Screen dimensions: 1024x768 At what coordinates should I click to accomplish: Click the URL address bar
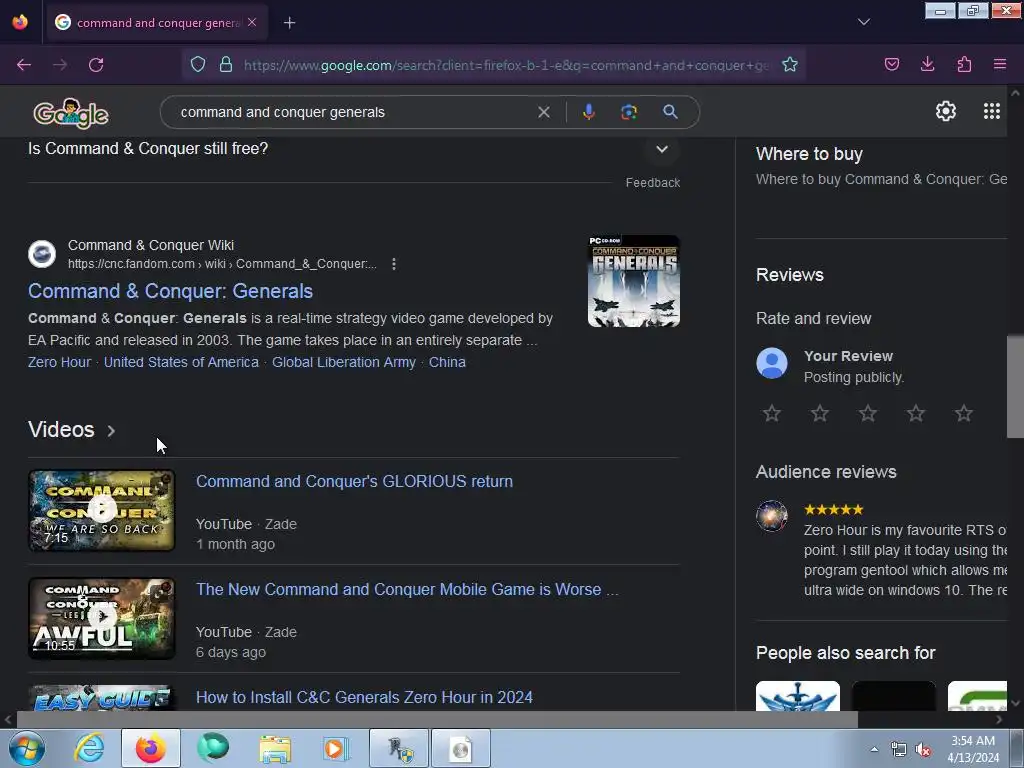click(506, 65)
